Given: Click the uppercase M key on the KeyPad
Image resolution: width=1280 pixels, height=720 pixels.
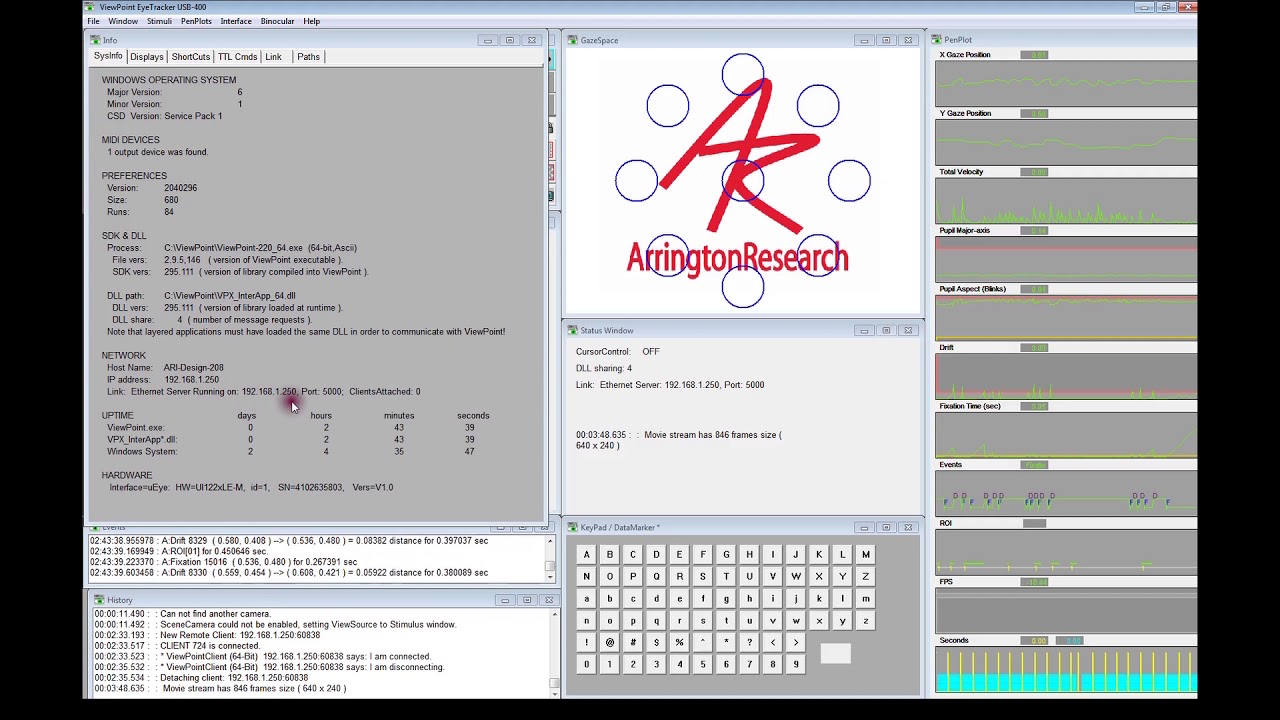Looking at the screenshot, I should click(x=865, y=554).
